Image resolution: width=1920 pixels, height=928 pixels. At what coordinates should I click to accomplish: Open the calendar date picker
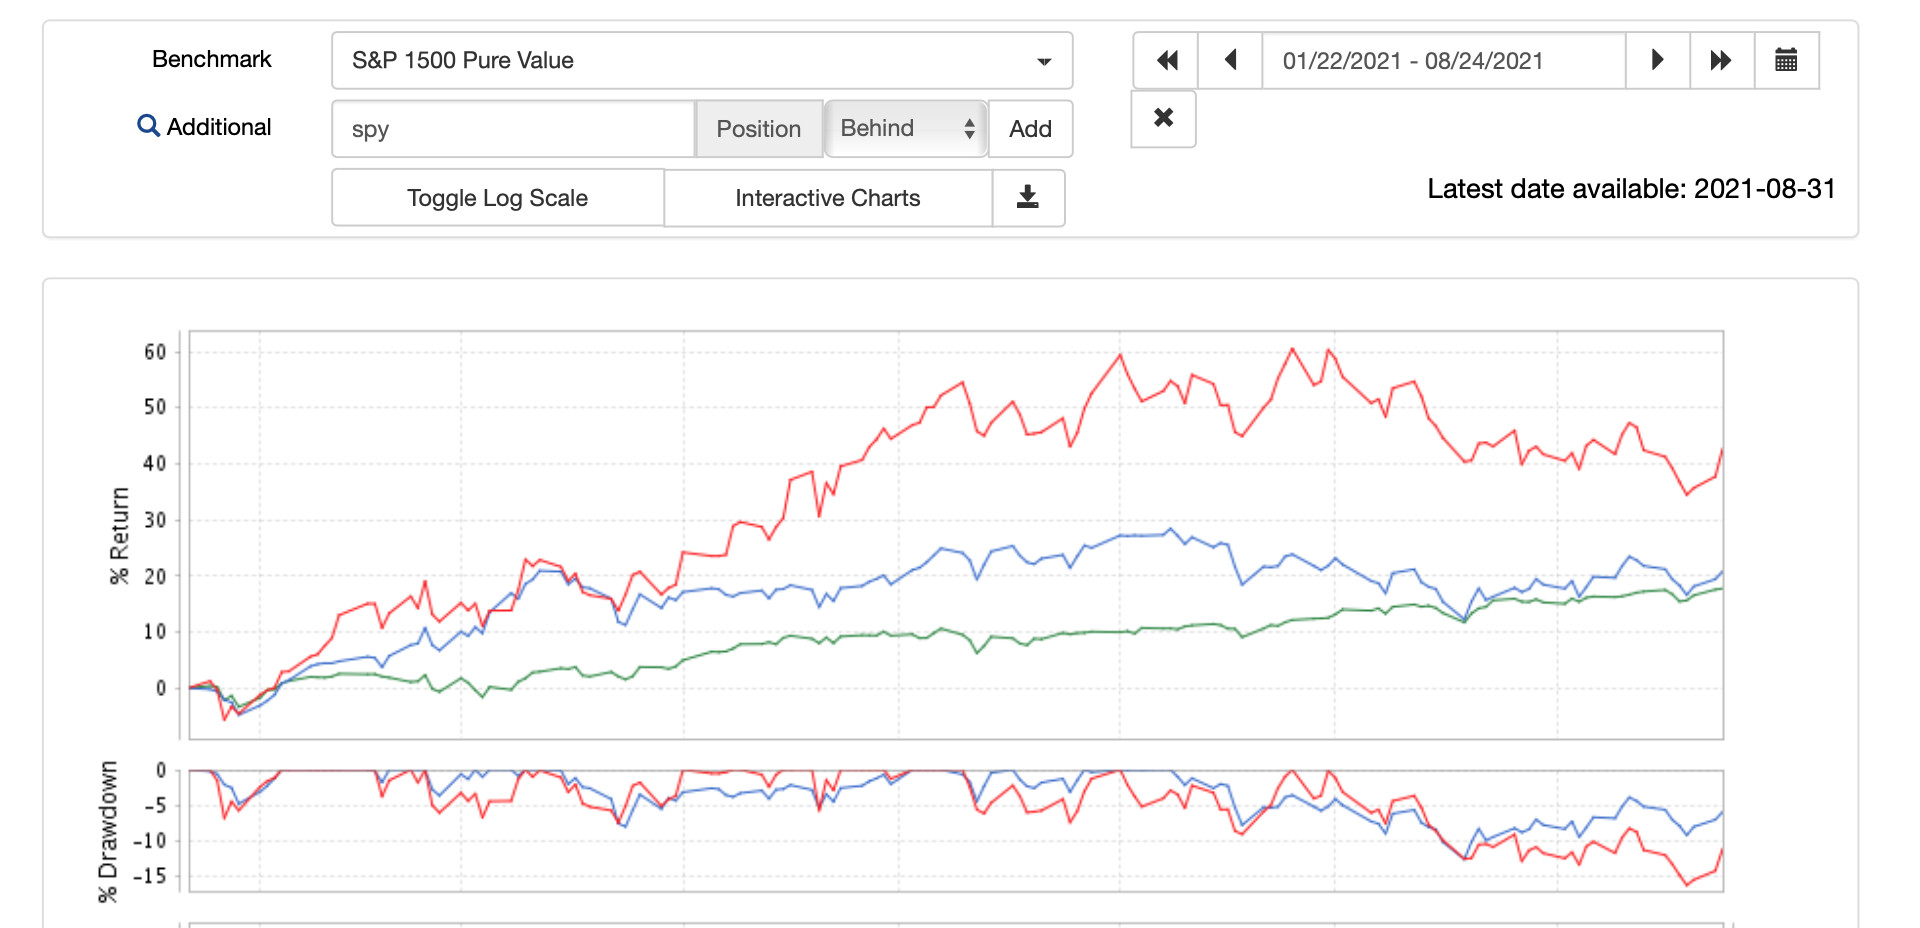[x=1786, y=61]
